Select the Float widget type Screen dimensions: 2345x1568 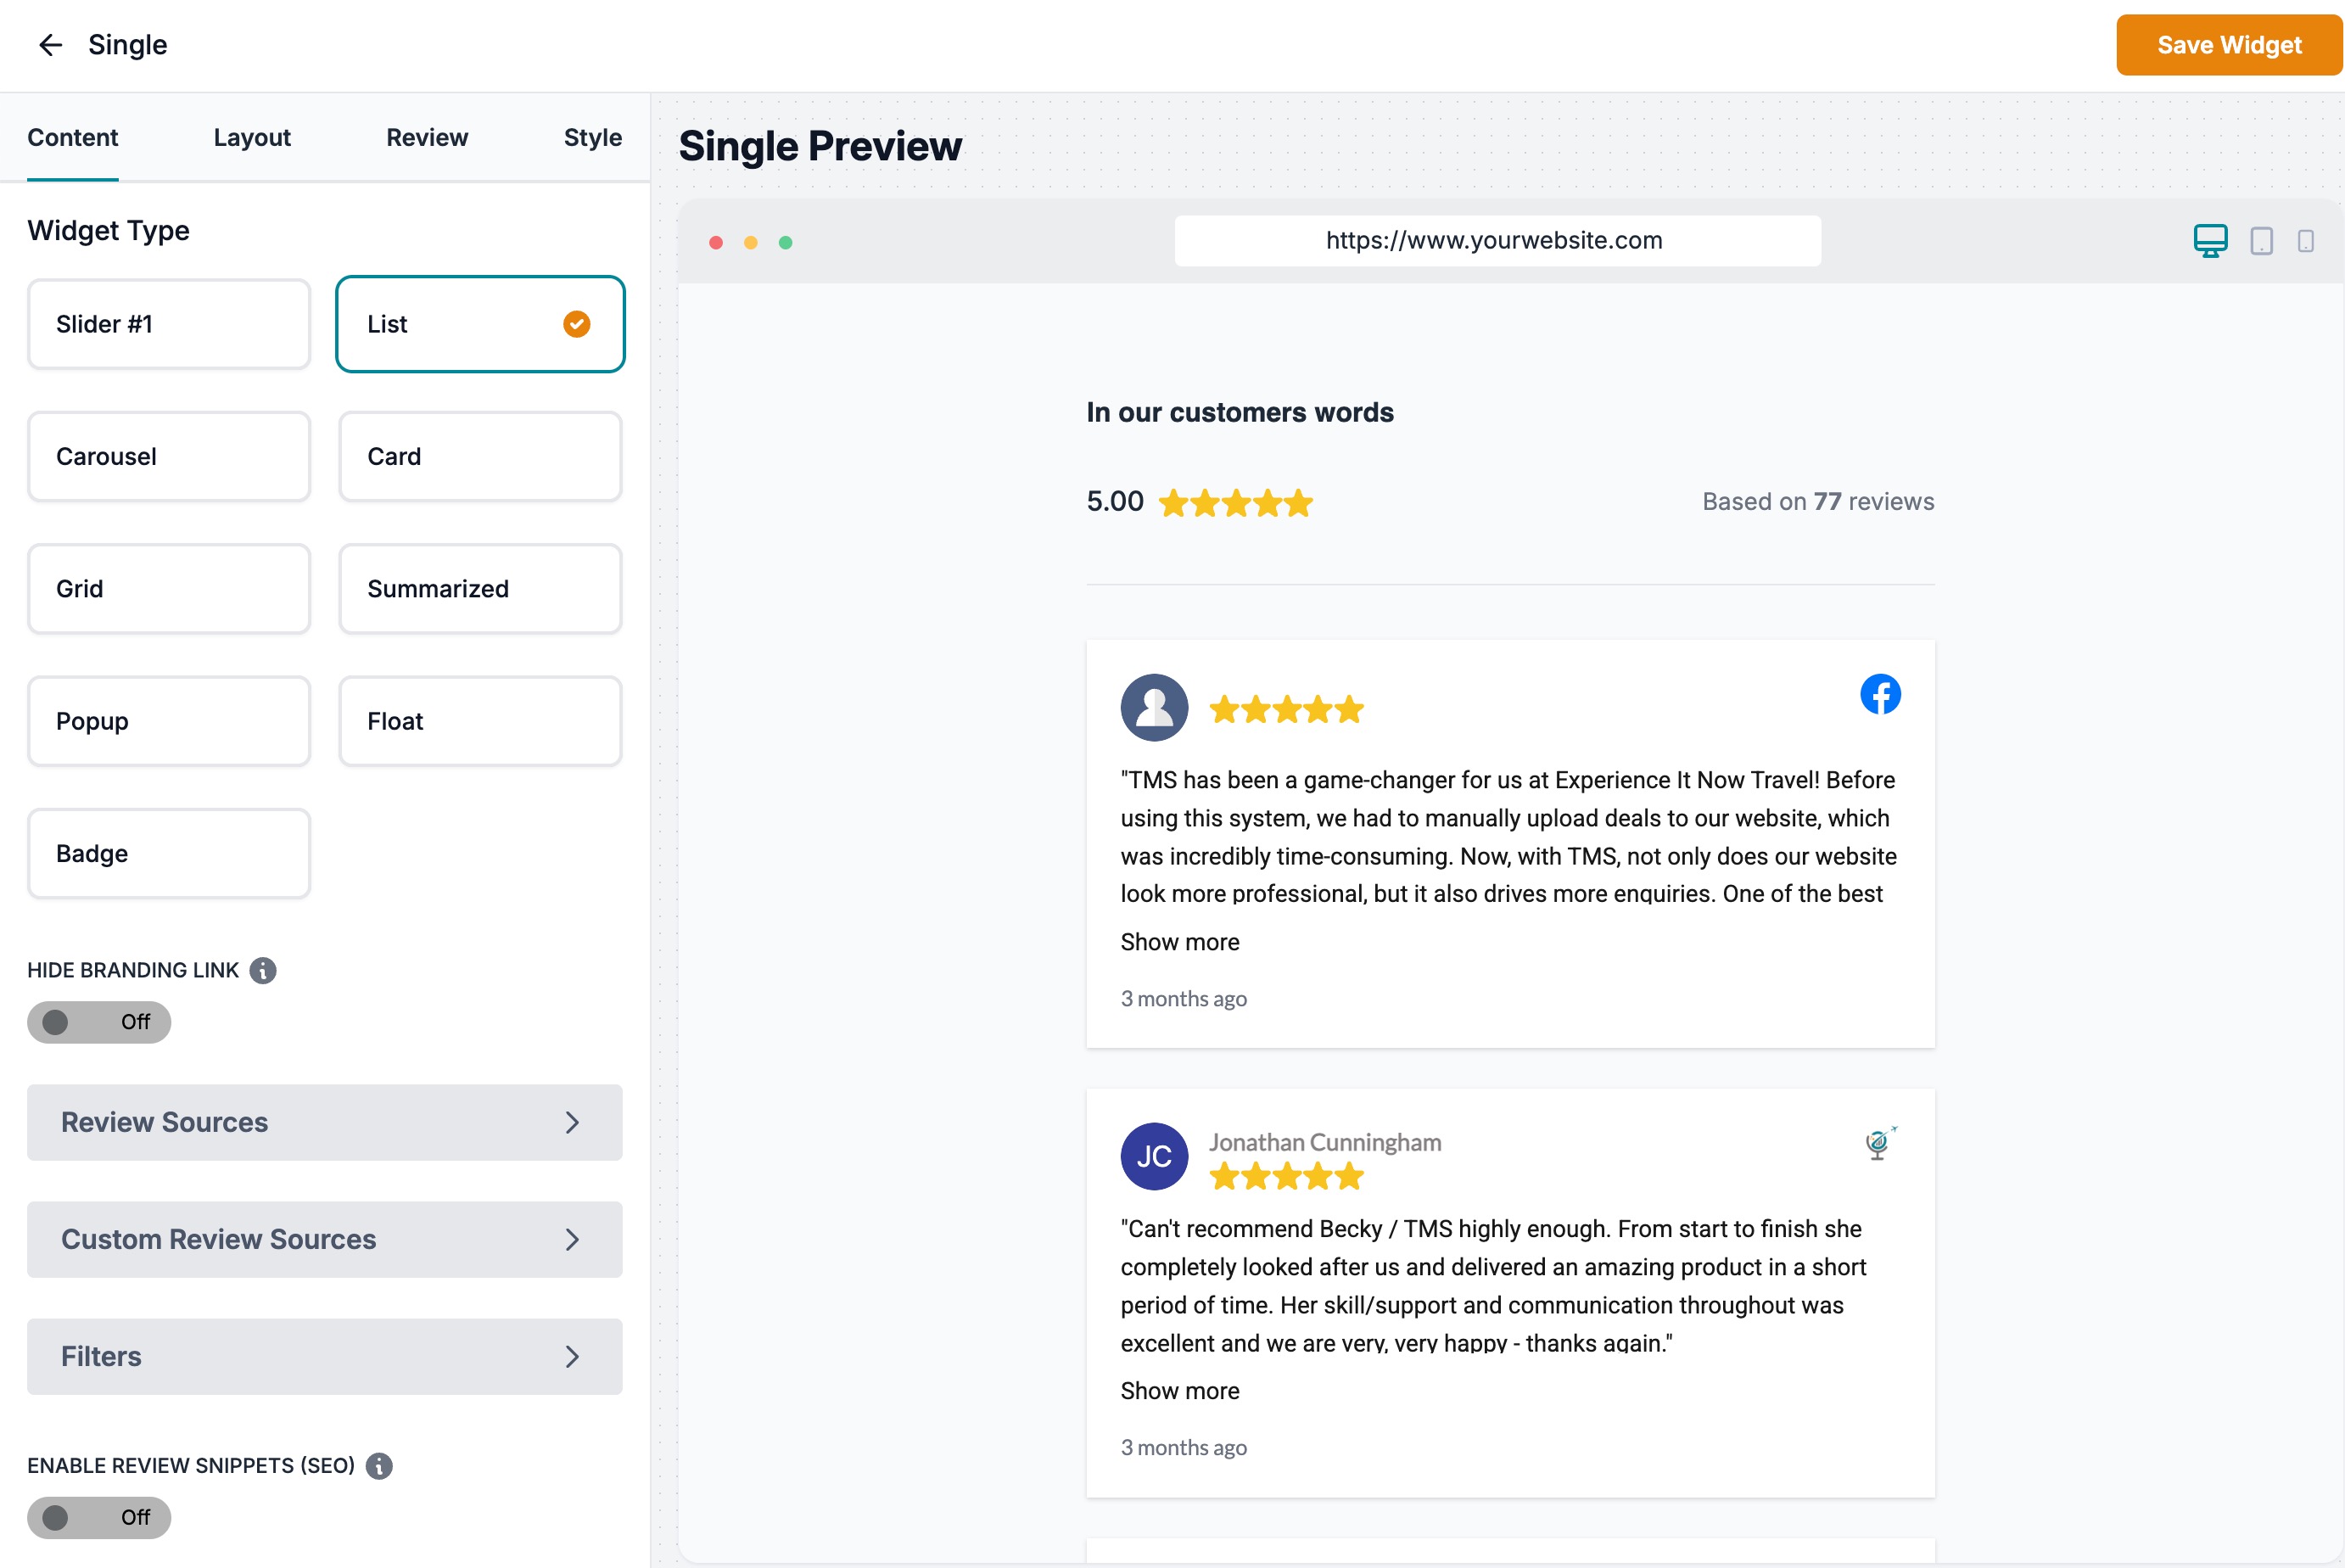pos(480,721)
